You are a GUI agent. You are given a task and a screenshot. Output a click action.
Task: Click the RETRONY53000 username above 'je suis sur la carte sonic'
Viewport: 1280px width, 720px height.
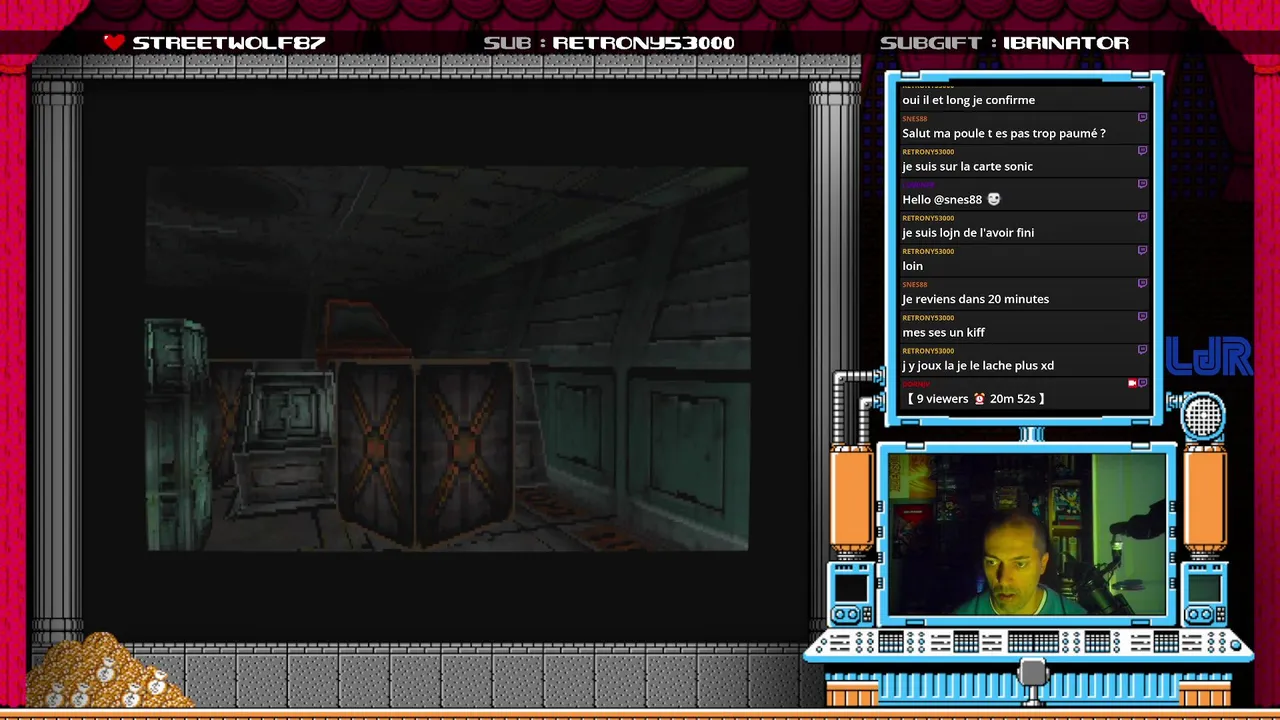pos(927,151)
